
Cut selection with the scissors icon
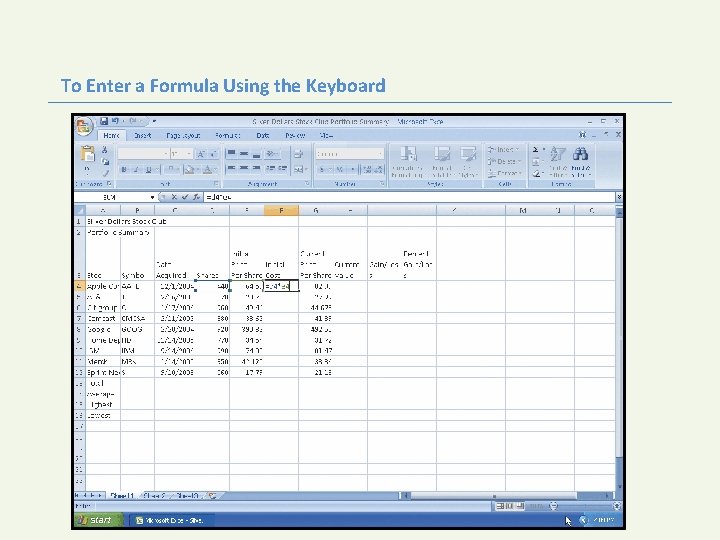point(105,150)
